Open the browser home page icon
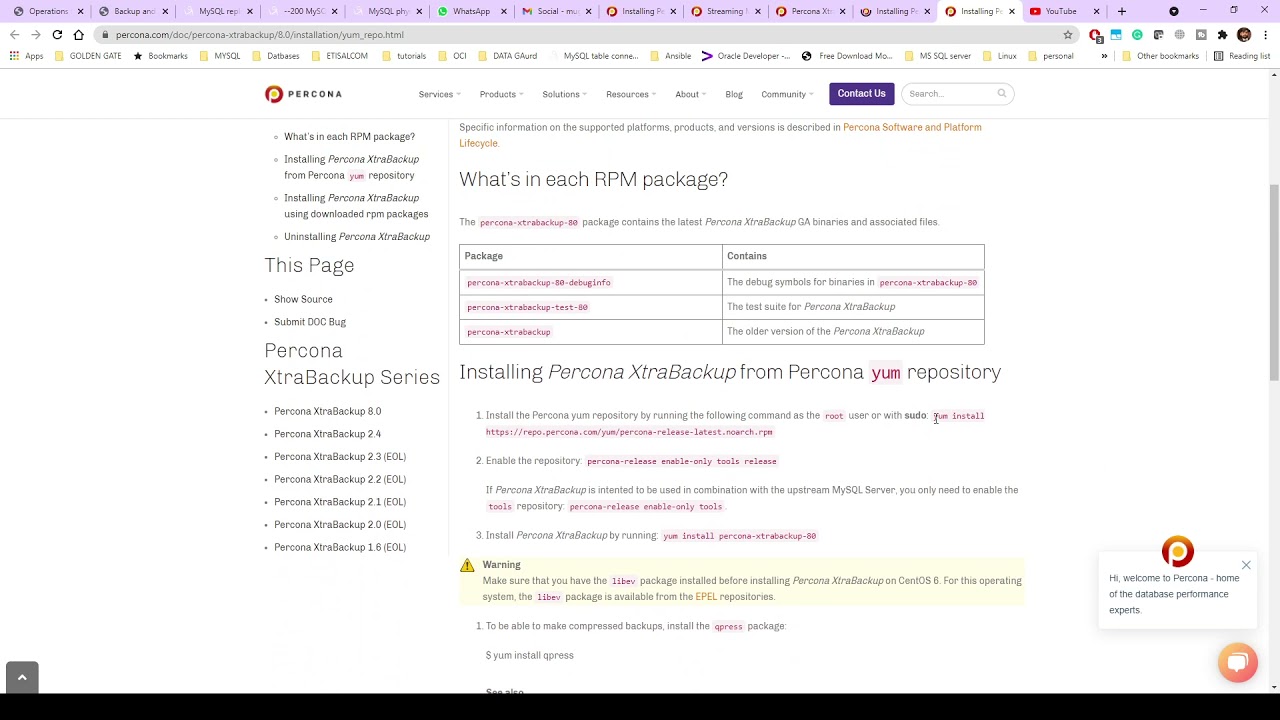Screen dimensions: 1280x720 [78, 34]
